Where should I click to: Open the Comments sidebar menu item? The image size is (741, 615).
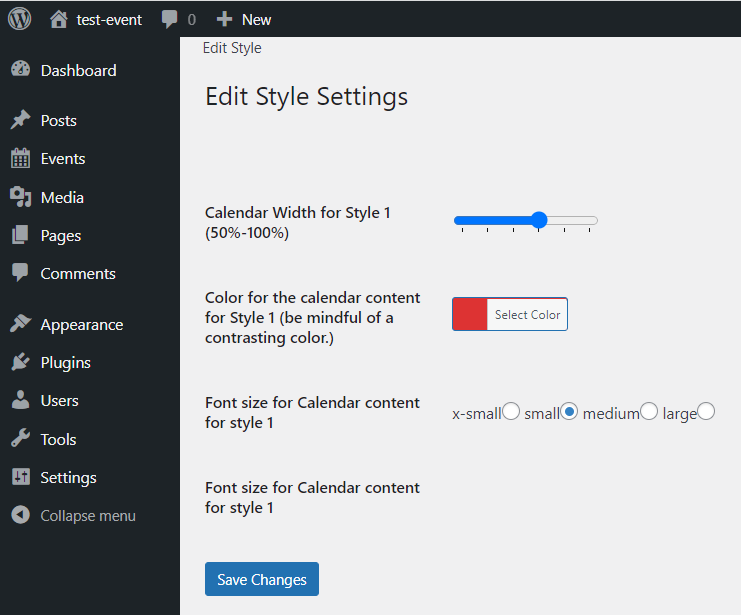pos(78,274)
